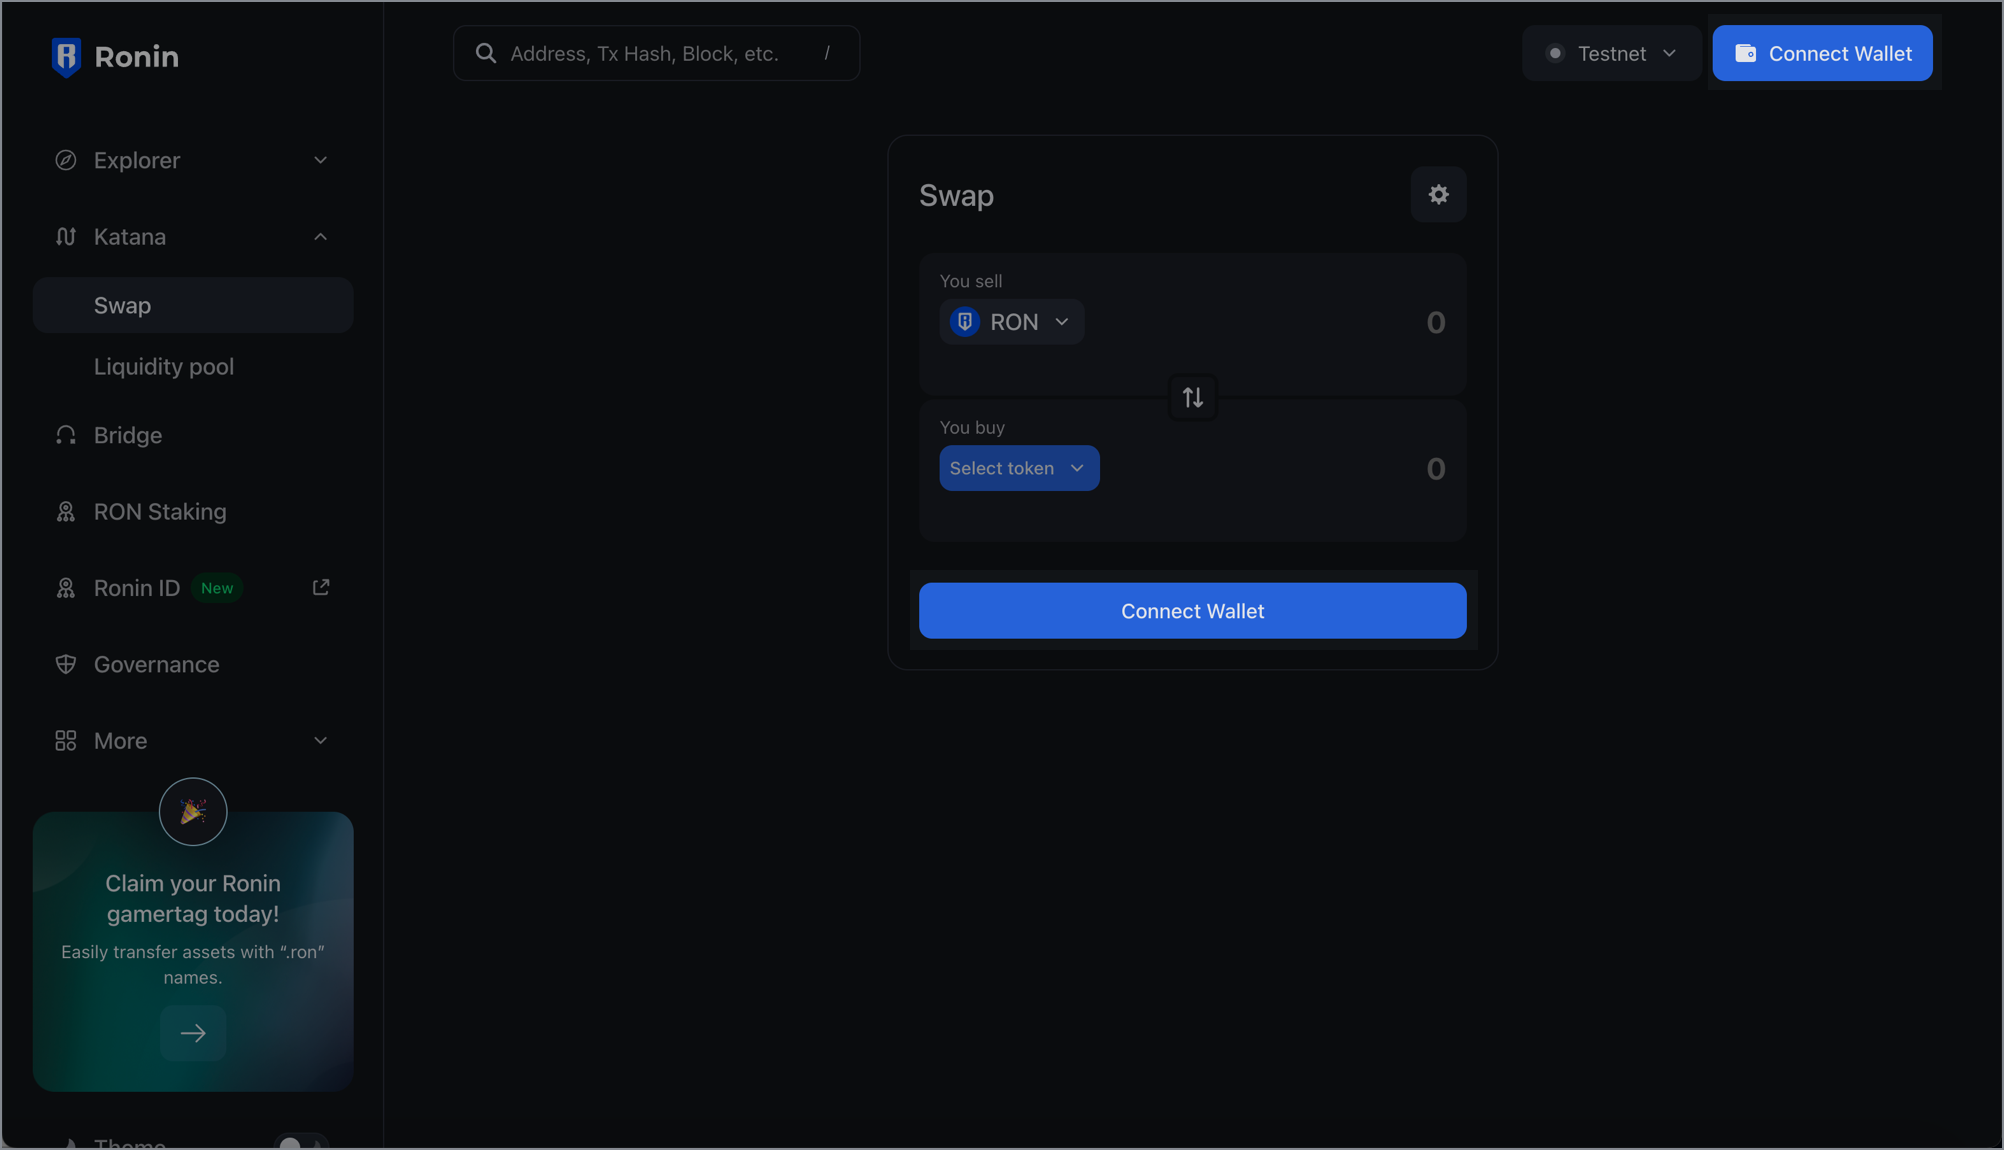
Task: Toggle the Theme switch
Action: [301, 1143]
